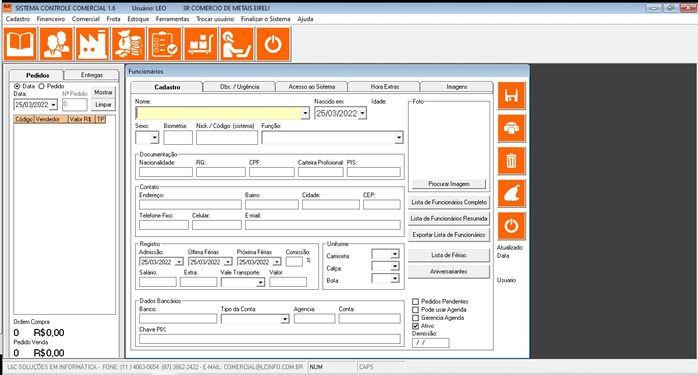Click the E-mail input field
This screenshot has width=698, height=375.
tap(323, 225)
